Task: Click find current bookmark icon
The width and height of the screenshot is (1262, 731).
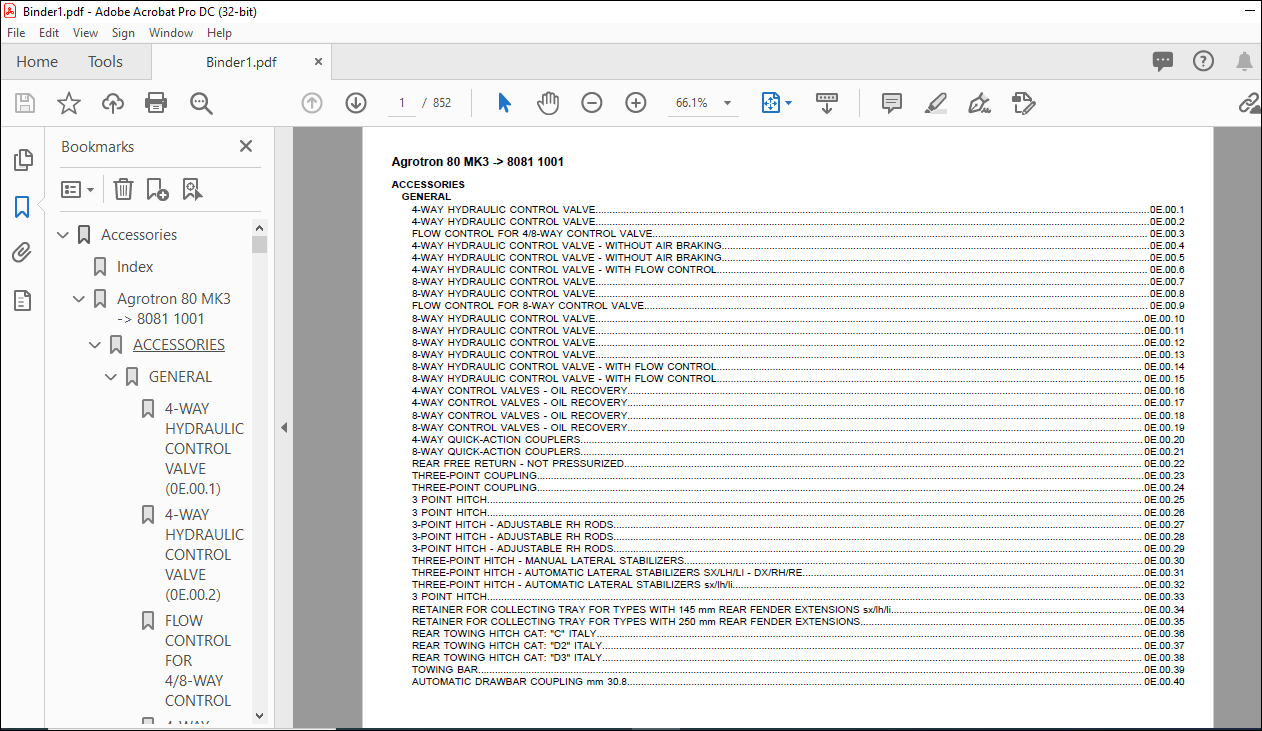Action: 192,189
